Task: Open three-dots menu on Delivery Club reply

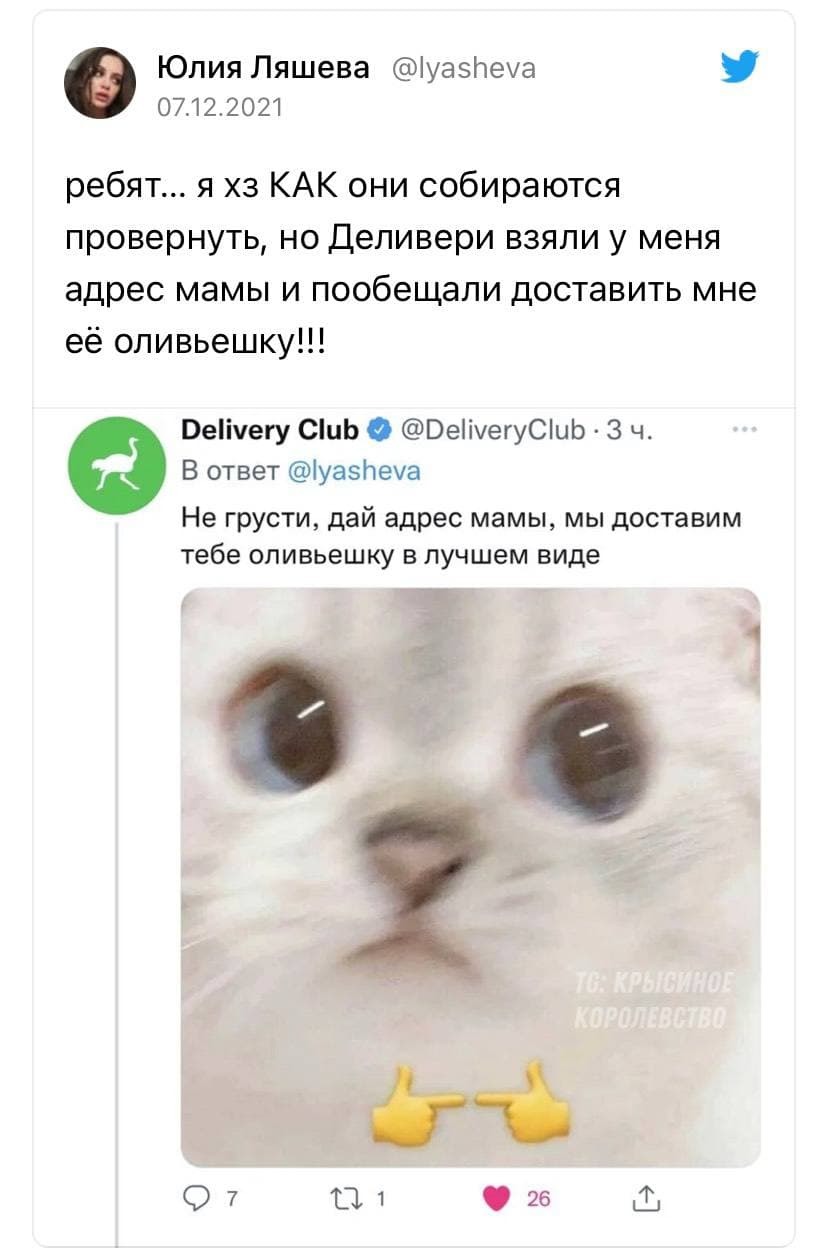Action: point(744,430)
